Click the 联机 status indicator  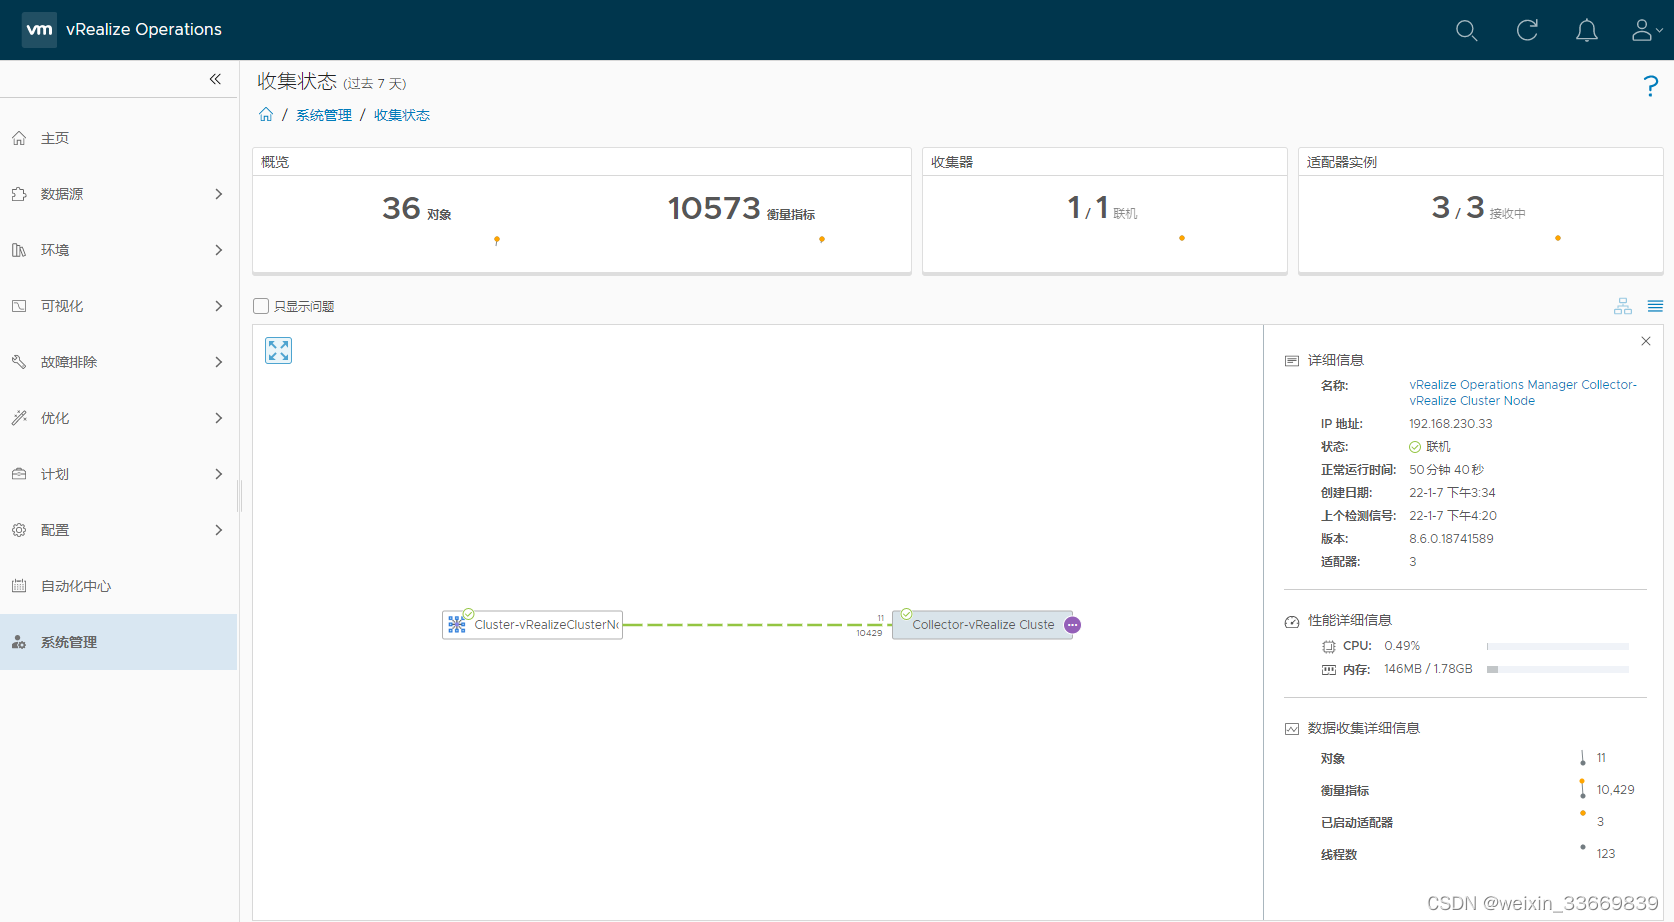tap(1430, 447)
